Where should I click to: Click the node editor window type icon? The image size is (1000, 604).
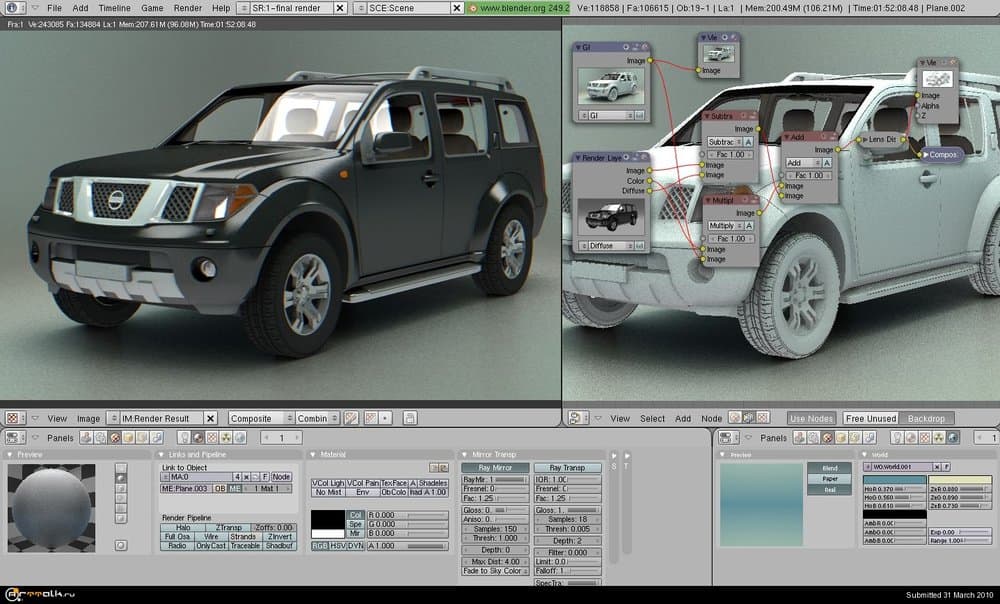pyautogui.click(x=577, y=418)
